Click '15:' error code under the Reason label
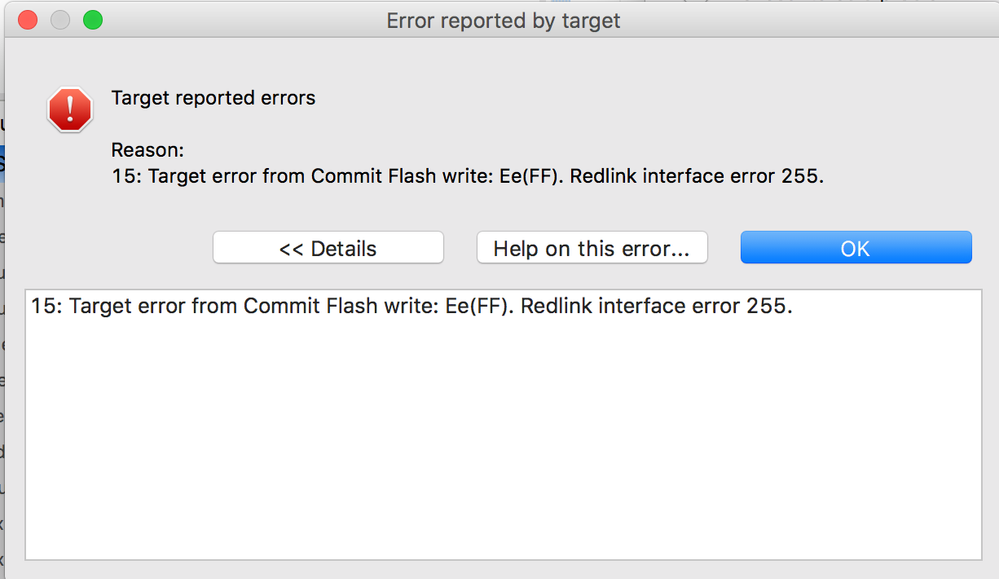 click(x=126, y=177)
